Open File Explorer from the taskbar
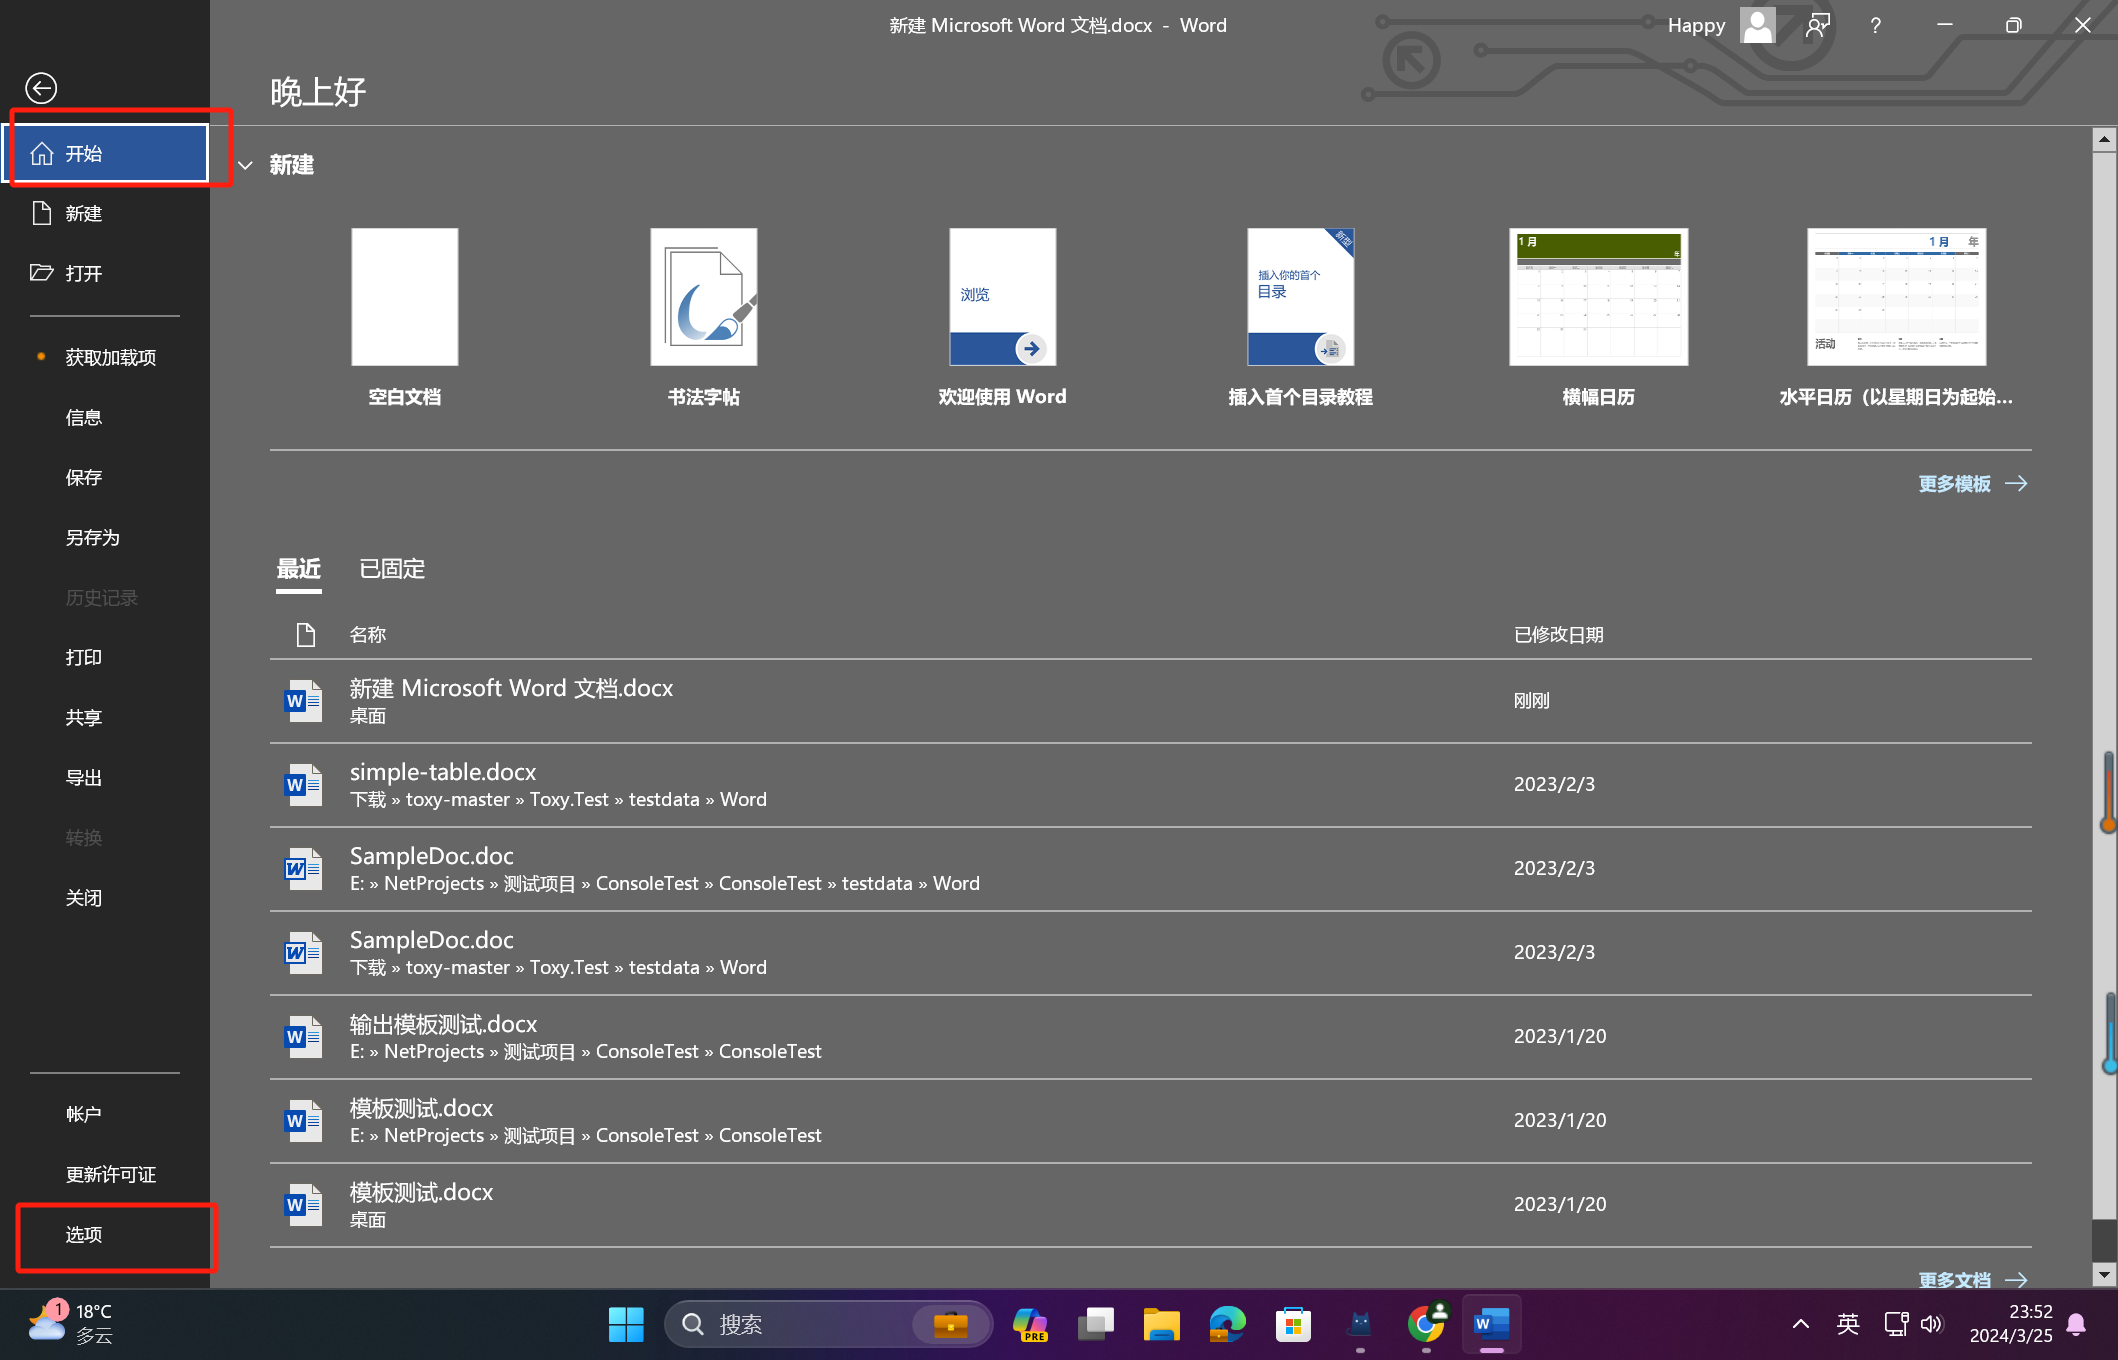 (x=1161, y=1324)
